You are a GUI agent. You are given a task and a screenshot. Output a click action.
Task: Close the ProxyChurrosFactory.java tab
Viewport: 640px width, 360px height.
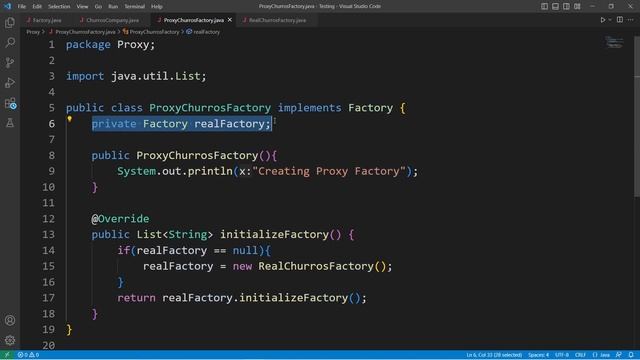[x=230, y=20]
